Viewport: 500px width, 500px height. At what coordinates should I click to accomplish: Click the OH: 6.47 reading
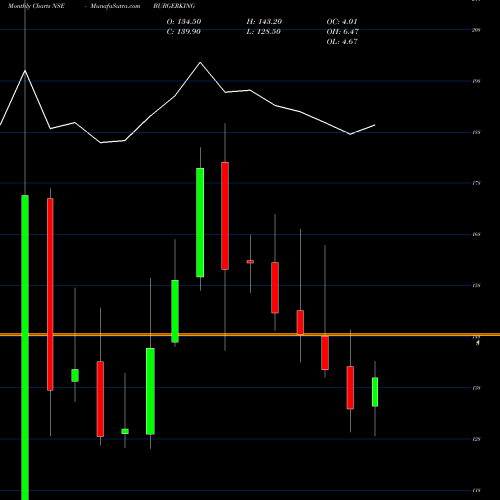(343, 32)
